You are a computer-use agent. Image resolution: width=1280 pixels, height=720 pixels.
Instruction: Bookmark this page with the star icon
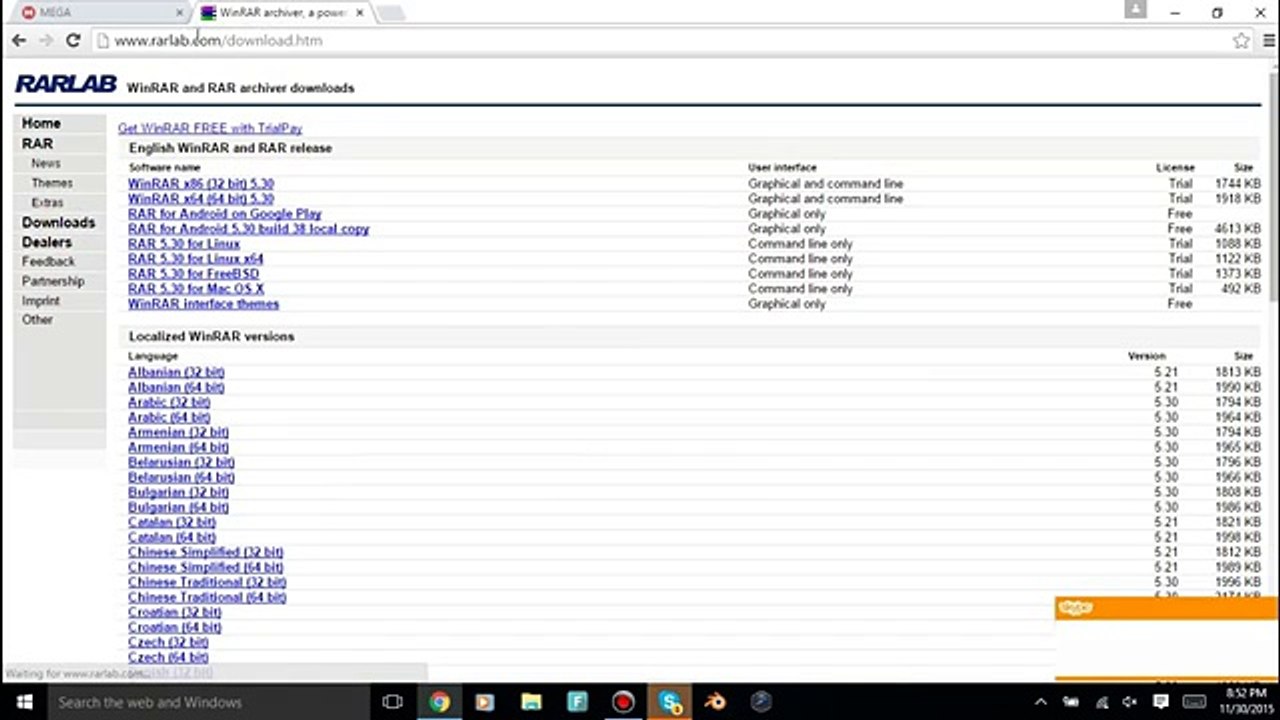click(x=1241, y=41)
